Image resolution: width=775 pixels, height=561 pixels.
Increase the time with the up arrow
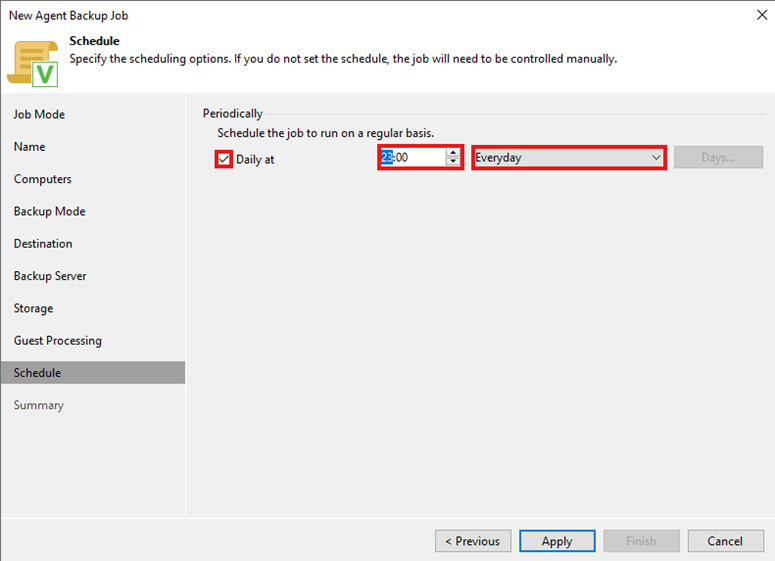coord(453,153)
